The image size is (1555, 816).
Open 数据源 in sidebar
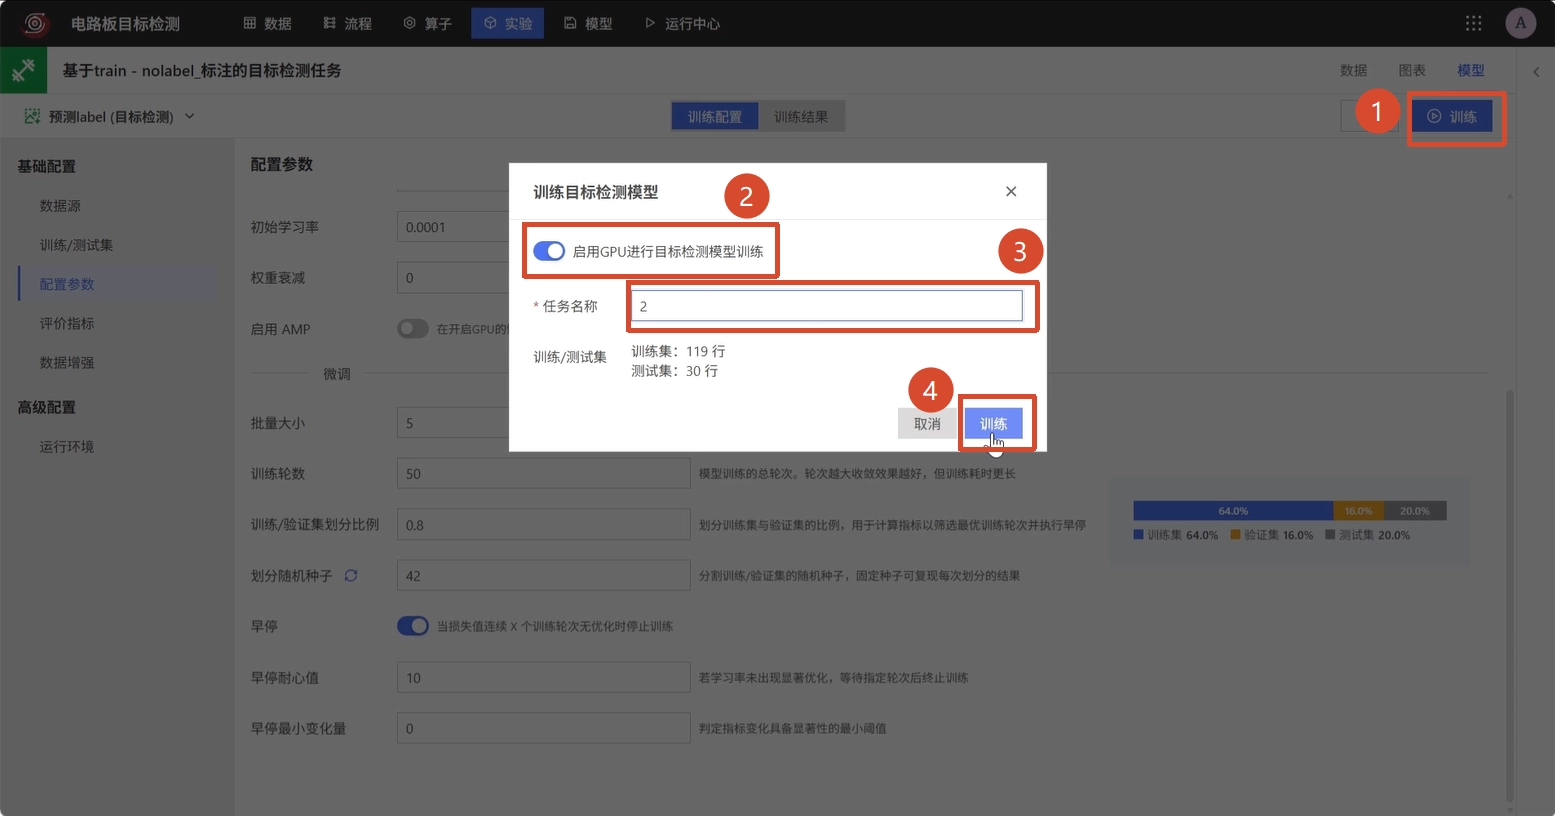point(60,206)
